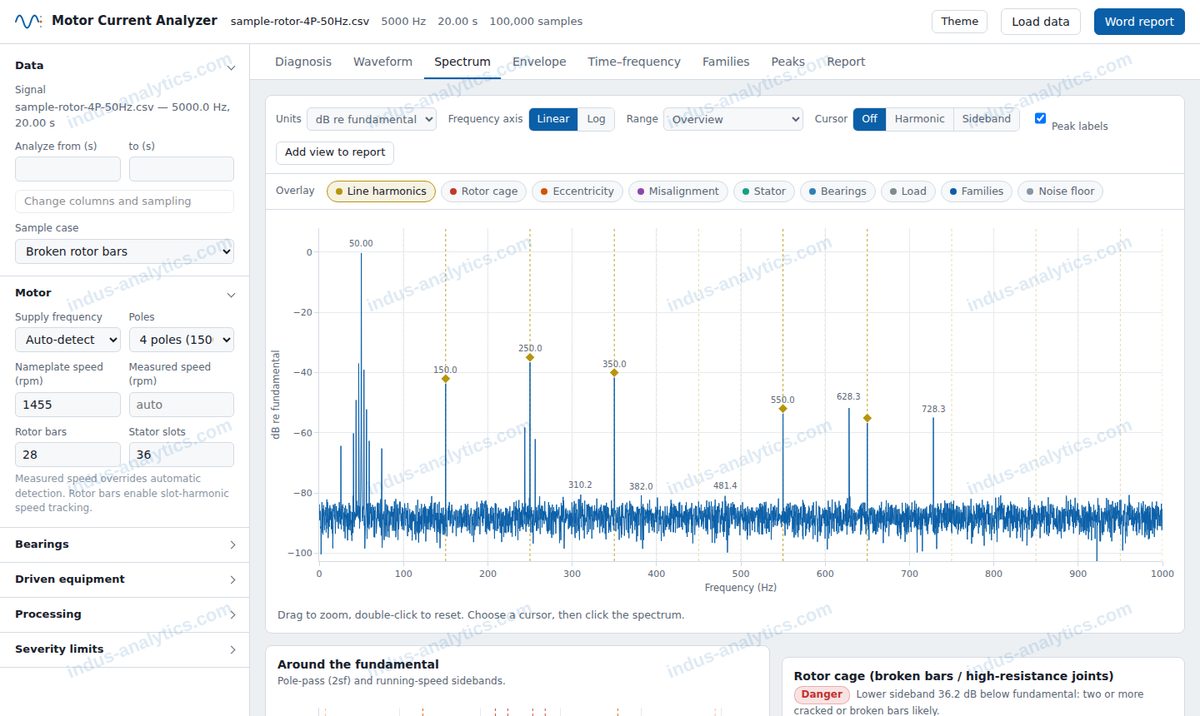Viewport: 1200px width, 716px height.
Task: Expand the Processing section
Action: point(124,615)
